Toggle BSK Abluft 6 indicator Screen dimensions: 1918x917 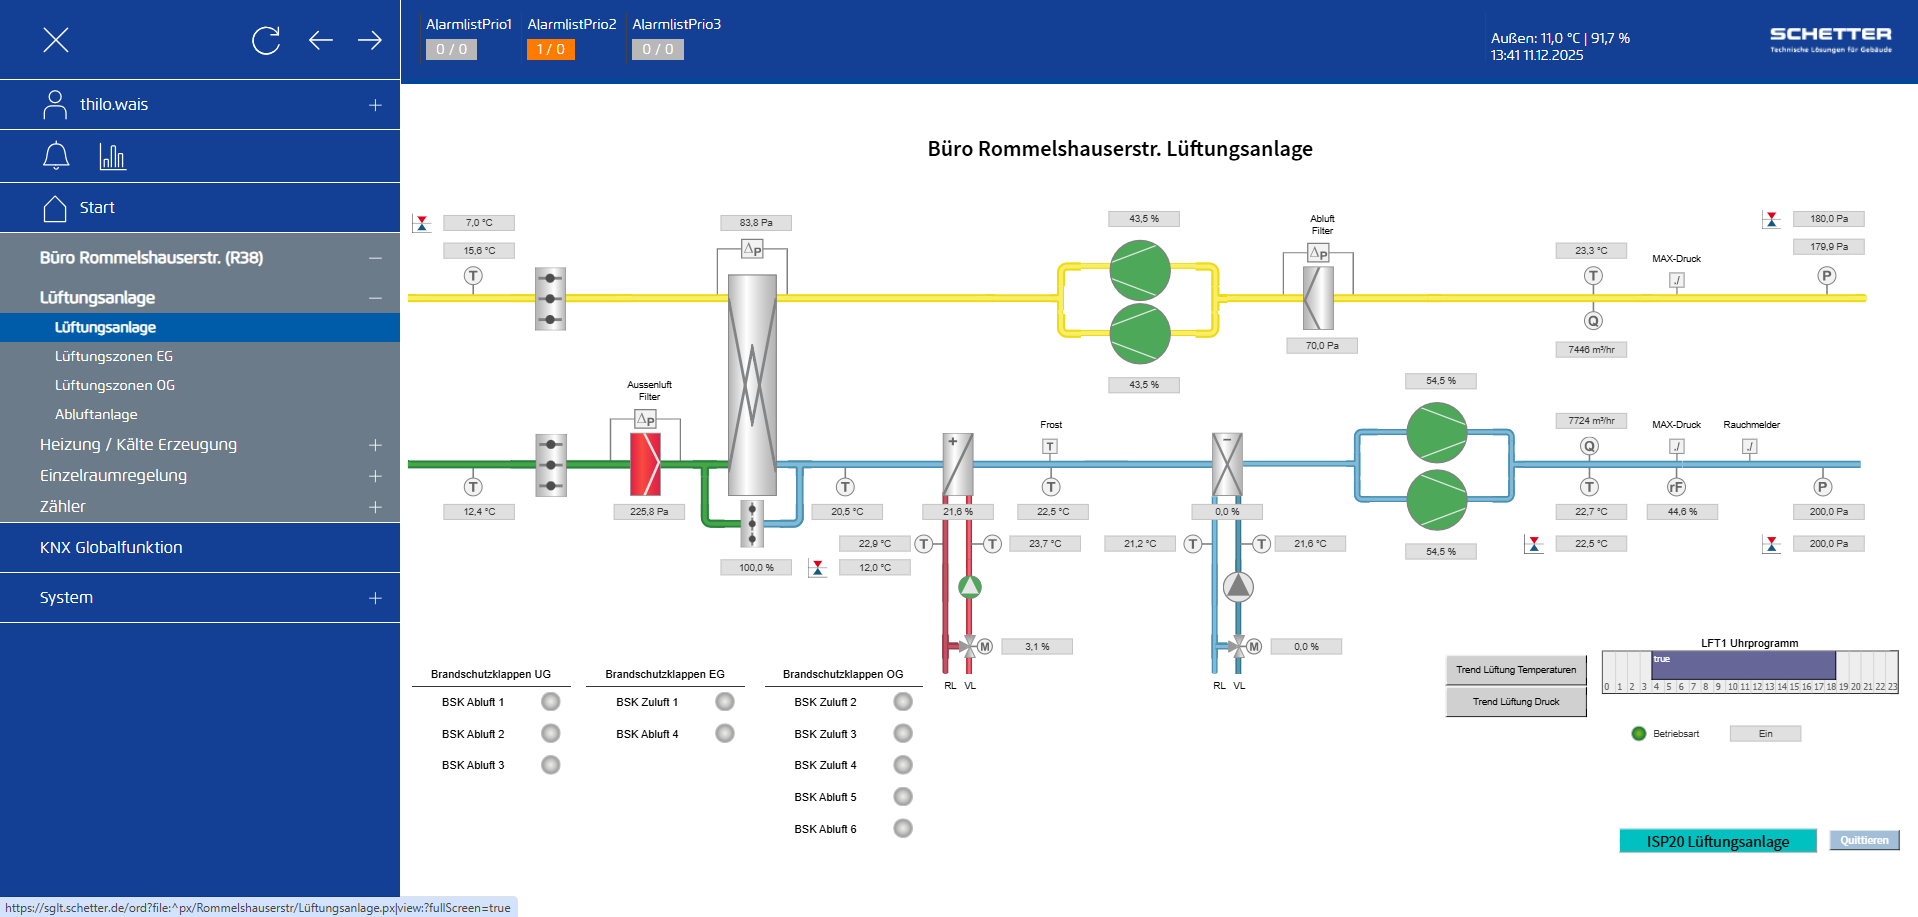903,829
